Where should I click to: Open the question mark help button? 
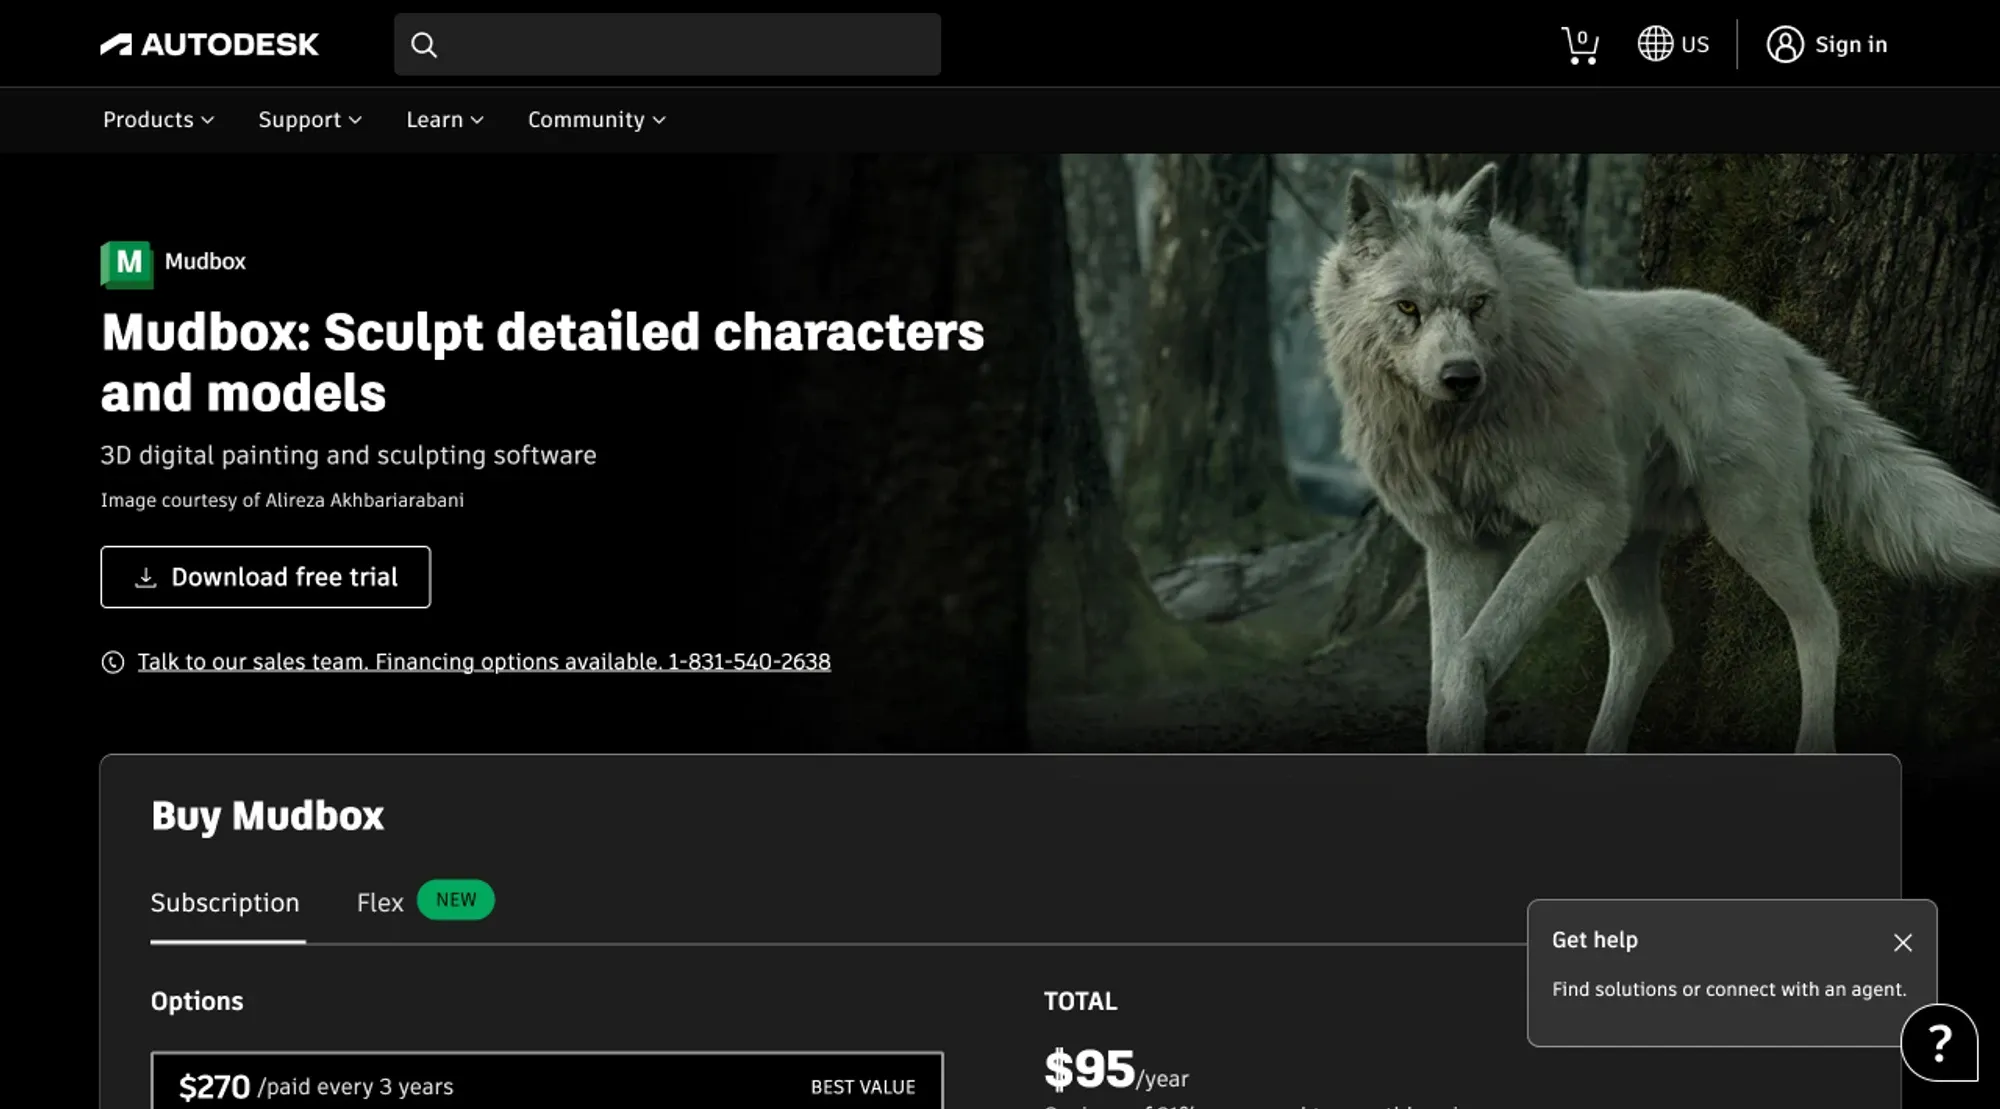point(1939,1043)
